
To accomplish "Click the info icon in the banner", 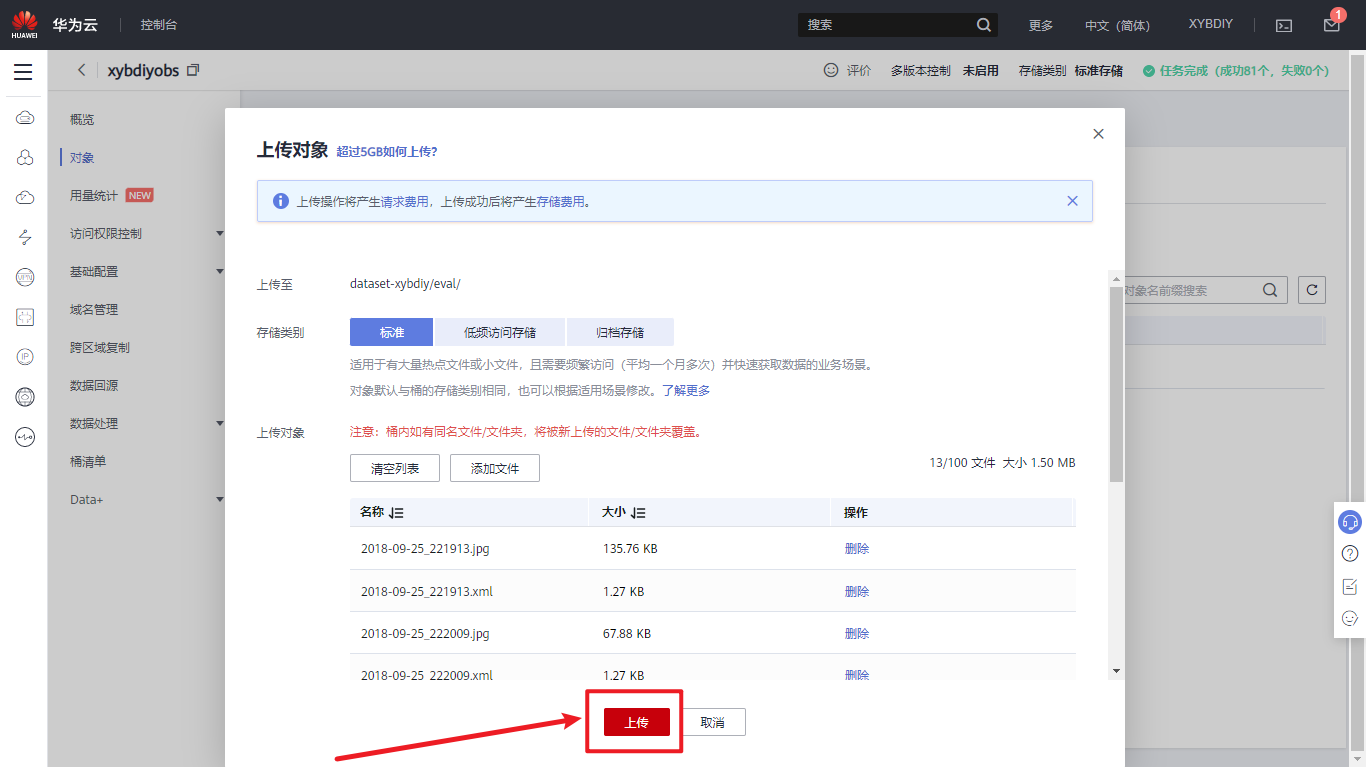I will tap(281, 201).
